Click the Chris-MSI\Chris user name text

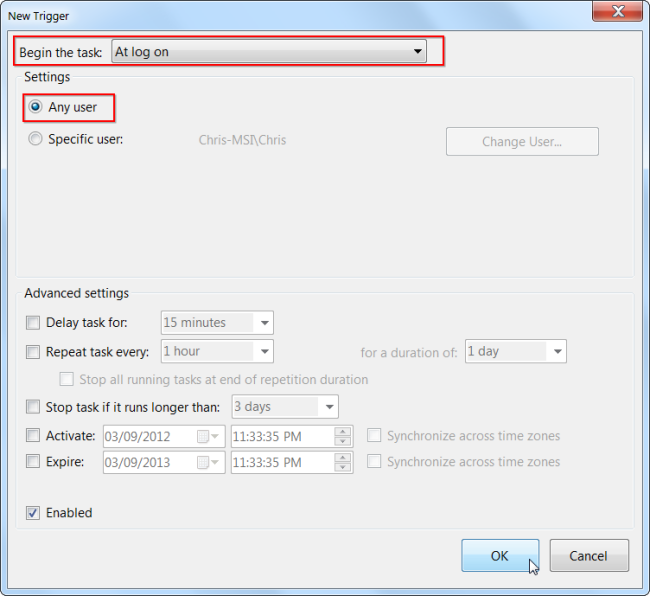(x=243, y=140)
